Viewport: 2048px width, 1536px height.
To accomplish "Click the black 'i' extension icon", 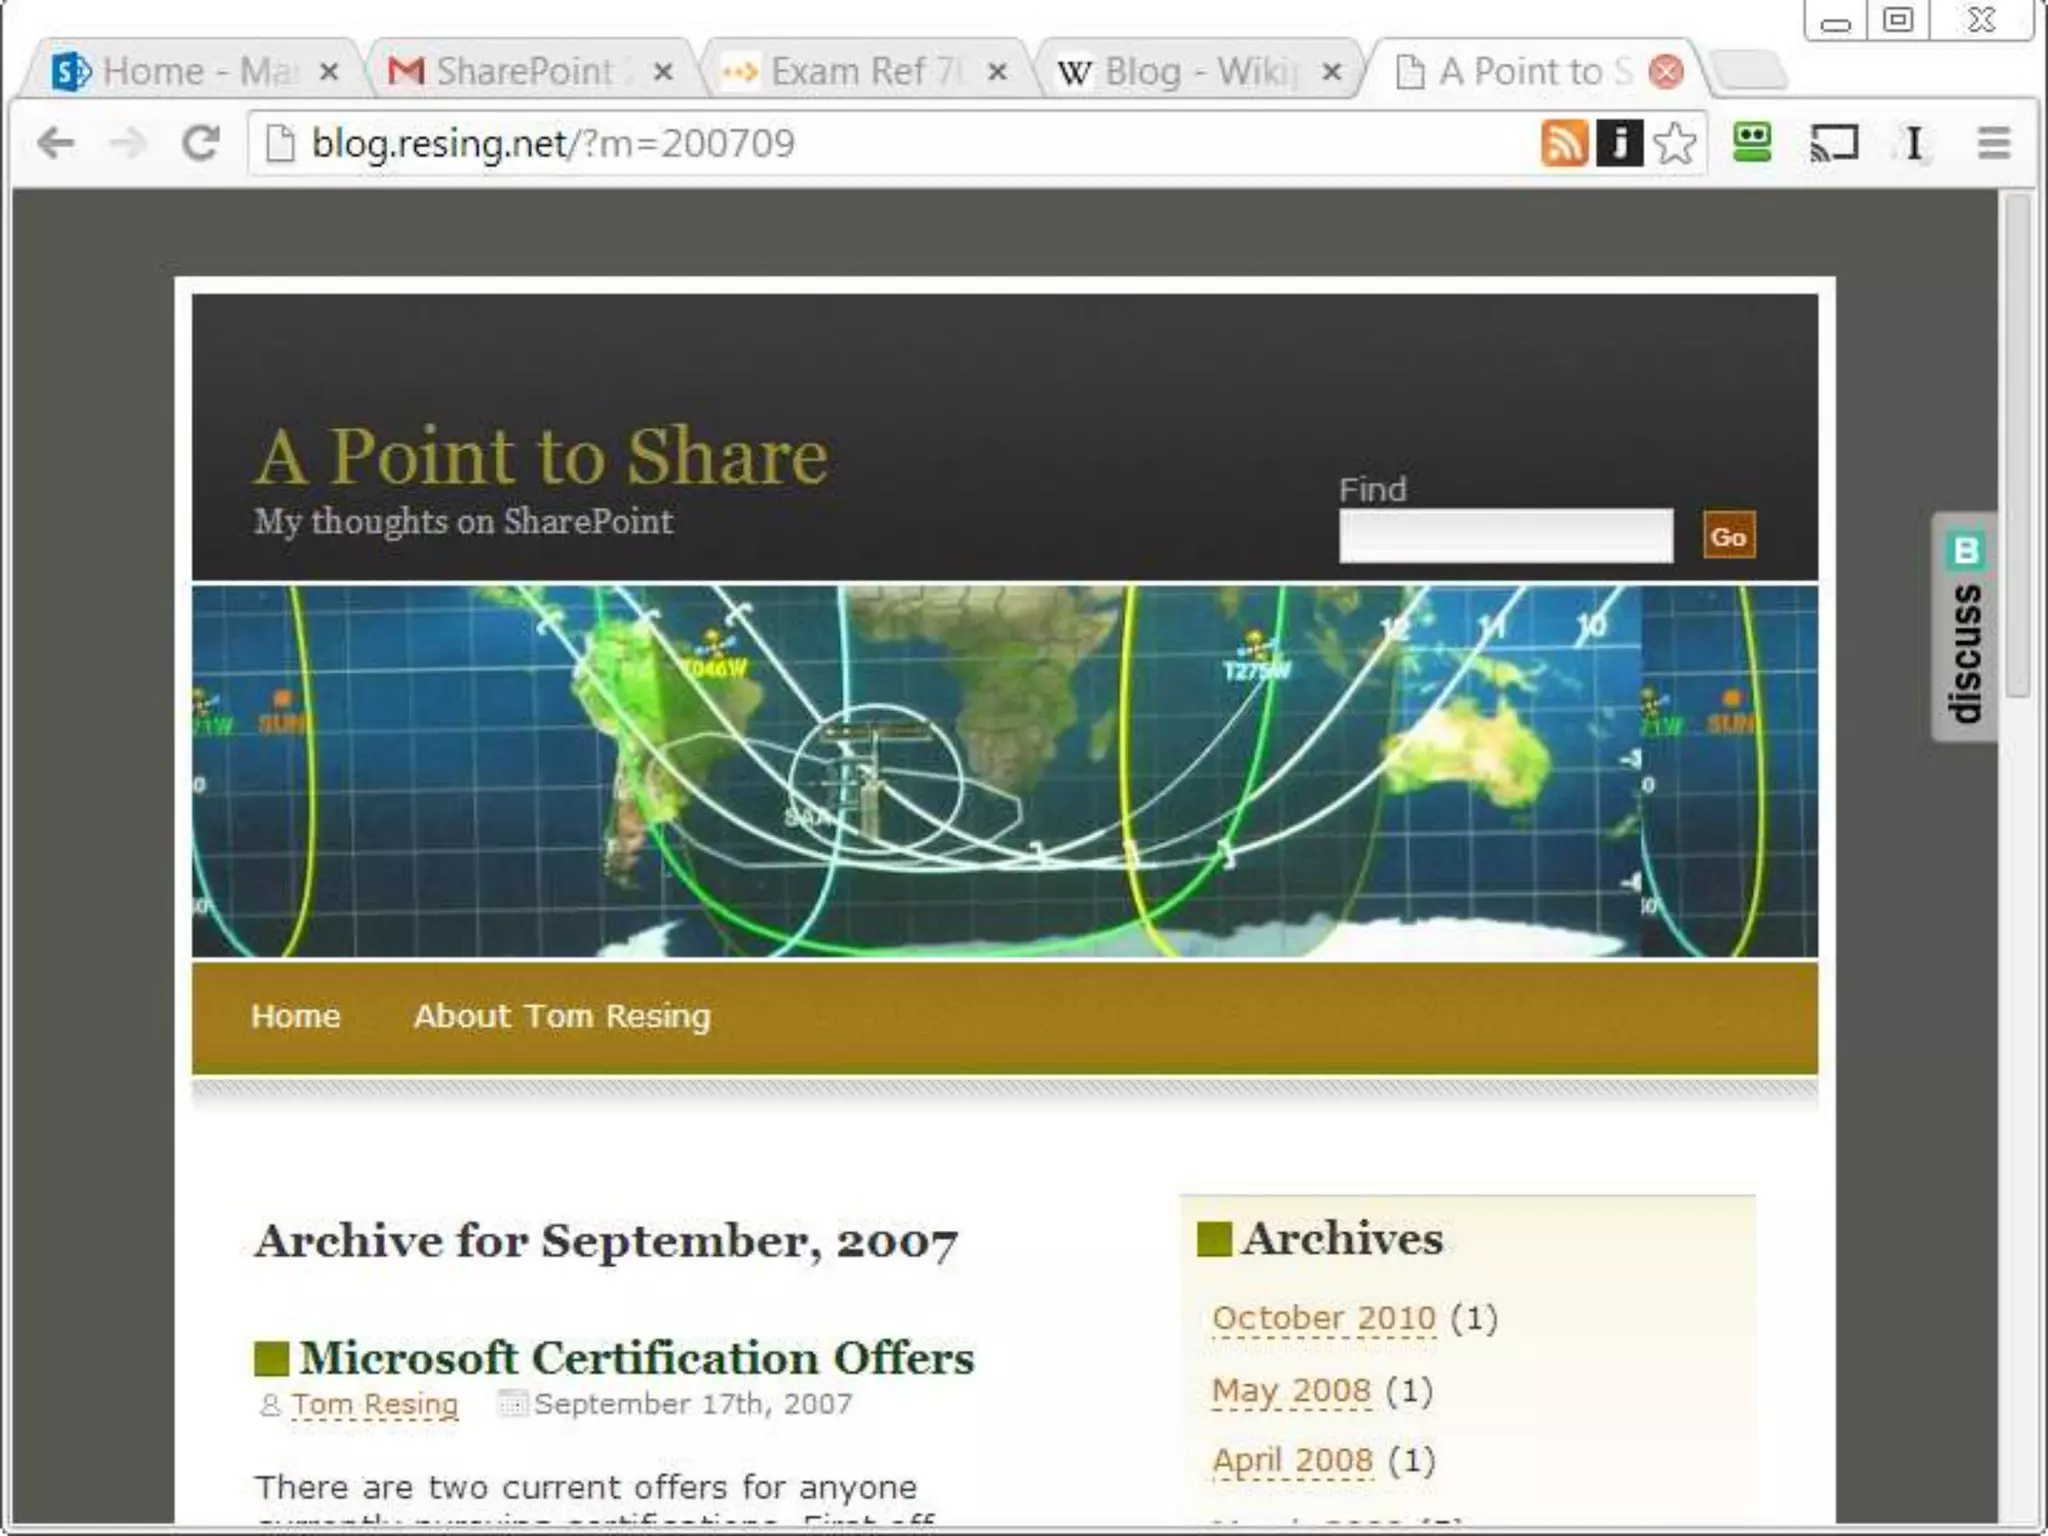I will pos(1620,143).
